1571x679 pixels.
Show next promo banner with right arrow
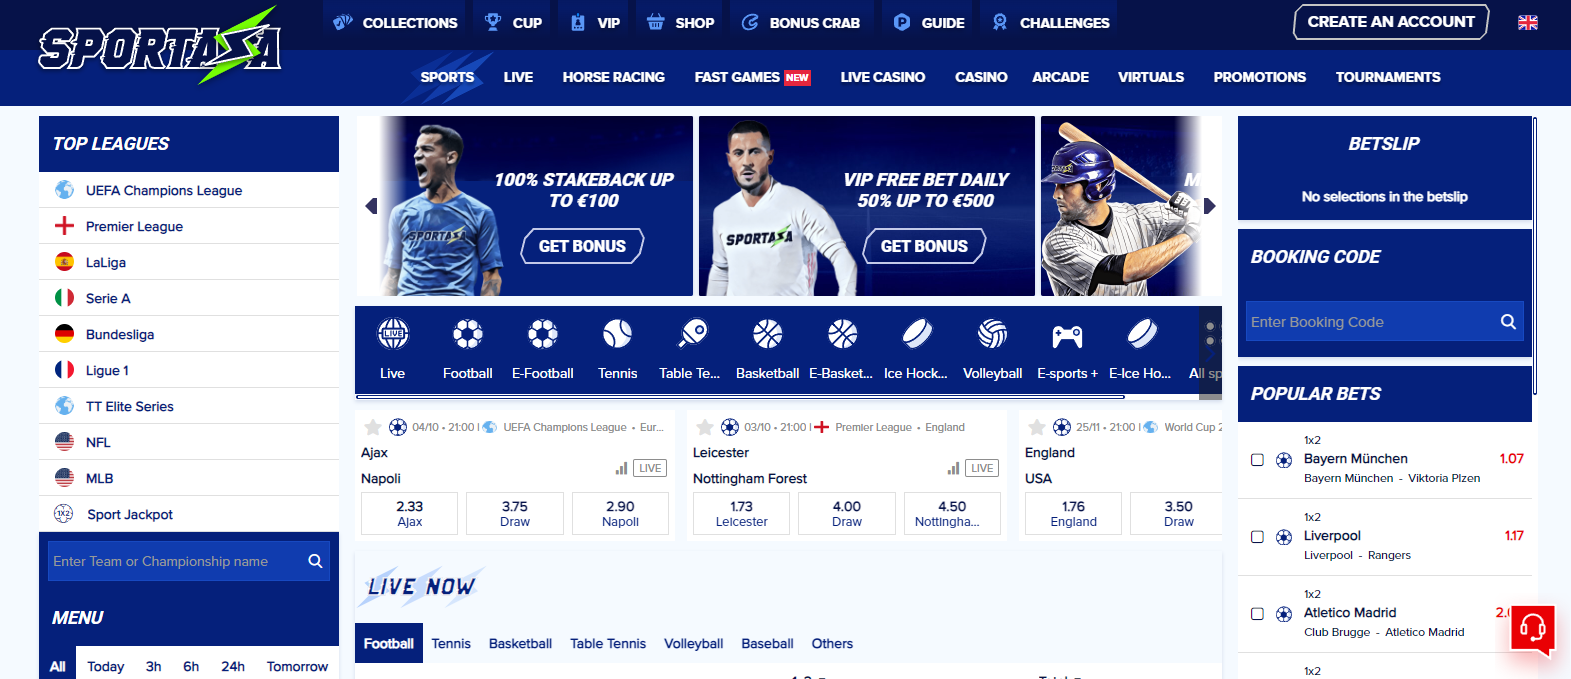(x=1210, y=206)
